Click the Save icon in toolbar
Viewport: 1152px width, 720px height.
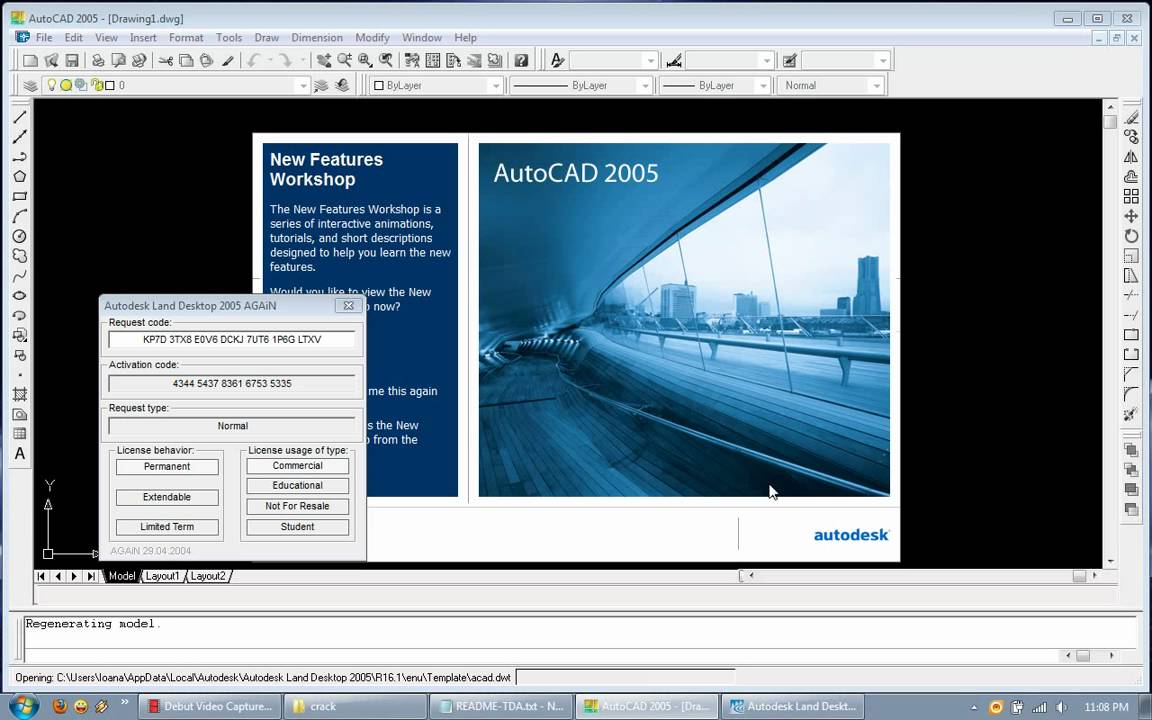coord(71,60)
